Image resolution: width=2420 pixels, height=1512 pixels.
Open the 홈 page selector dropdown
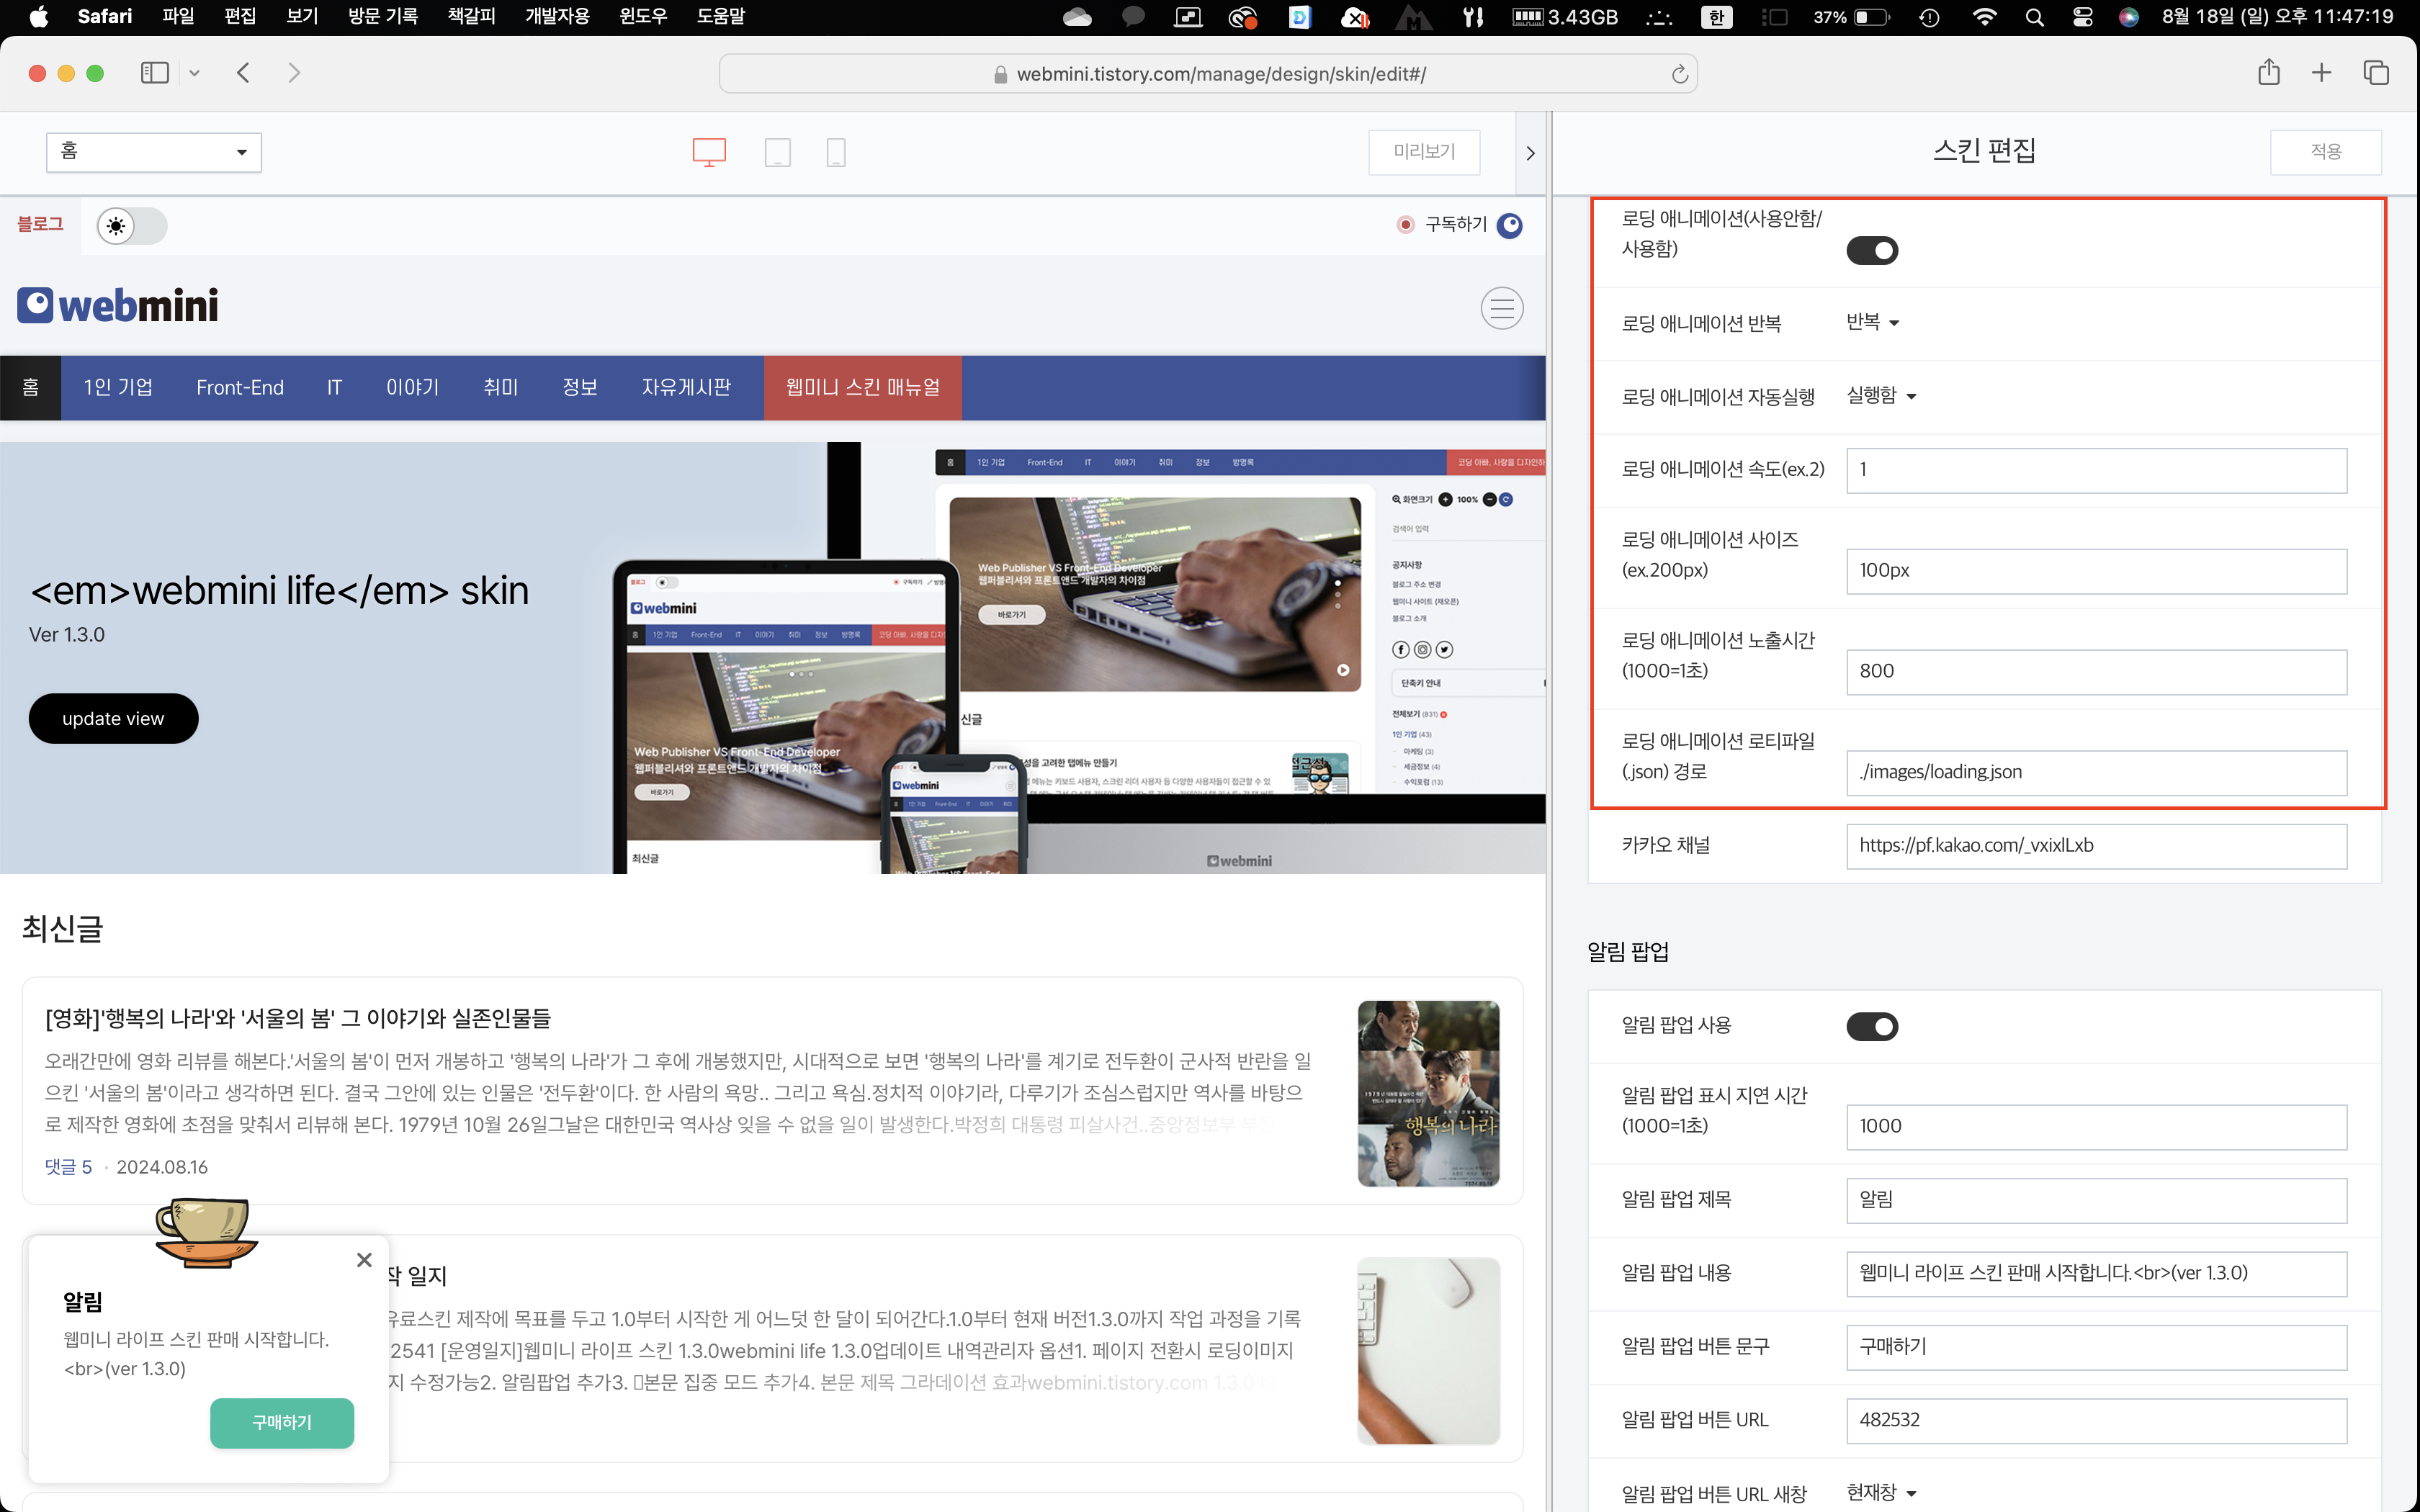tap(154, 152)
